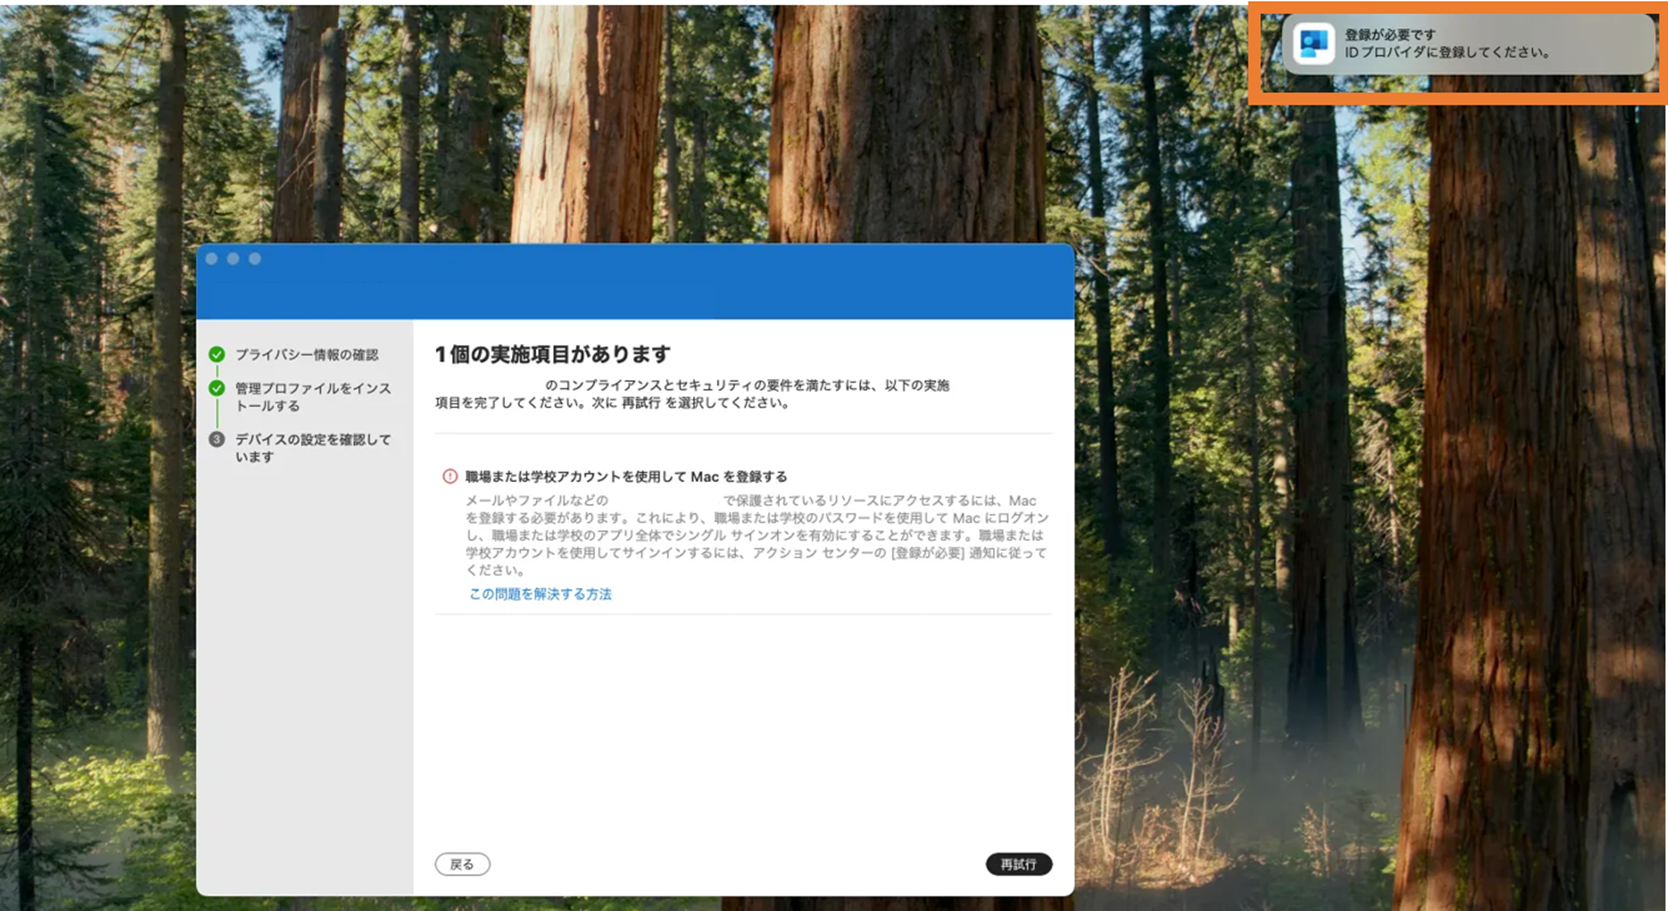Click the 再試行 button
This screenshot has width=1668, height=911.
tap(1018, 864)
